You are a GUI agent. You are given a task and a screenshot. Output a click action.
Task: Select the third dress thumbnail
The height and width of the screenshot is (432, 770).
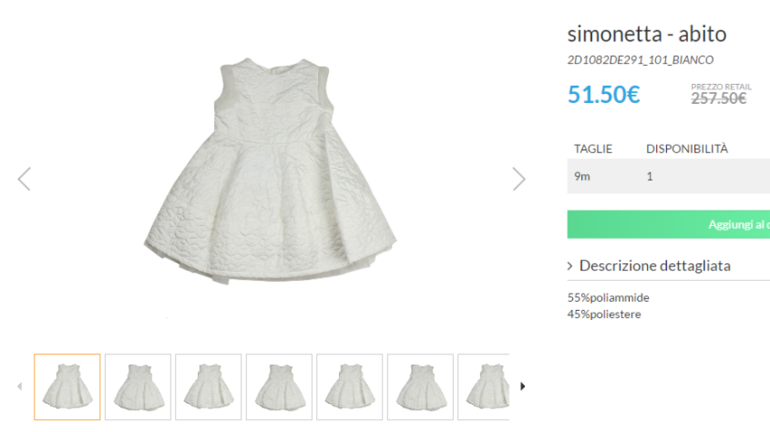click(209, 386)
